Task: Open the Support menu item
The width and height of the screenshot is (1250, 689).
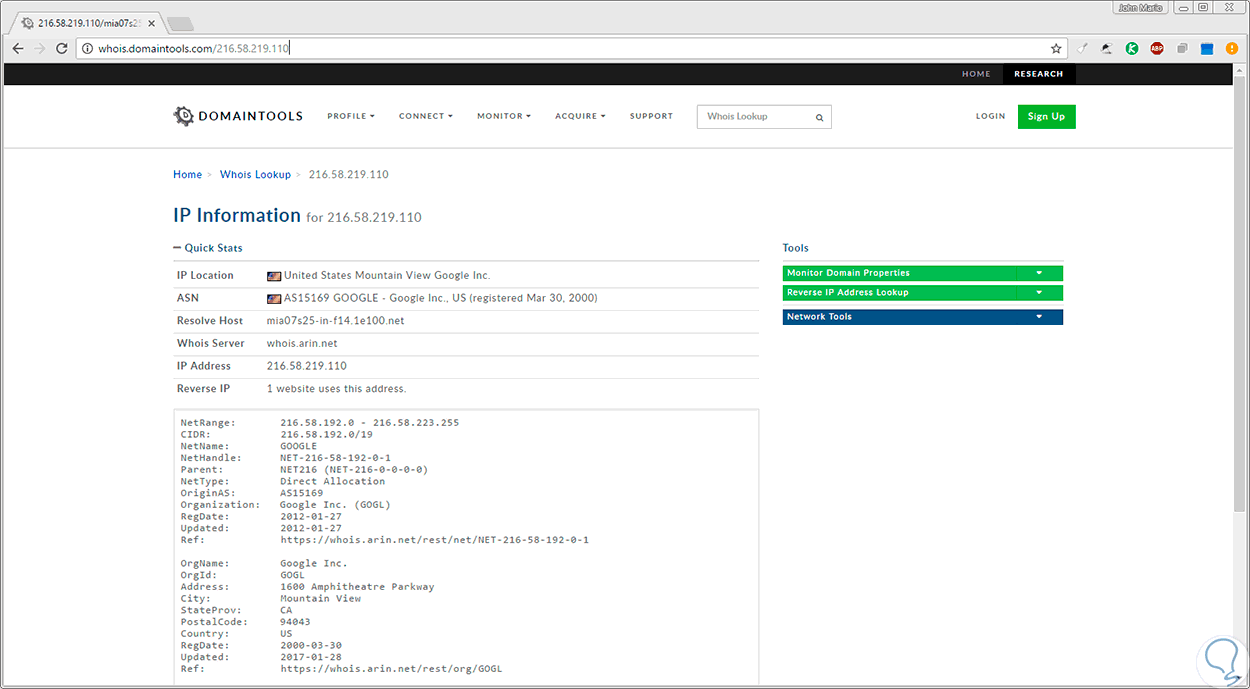Action: coord(651,116)
